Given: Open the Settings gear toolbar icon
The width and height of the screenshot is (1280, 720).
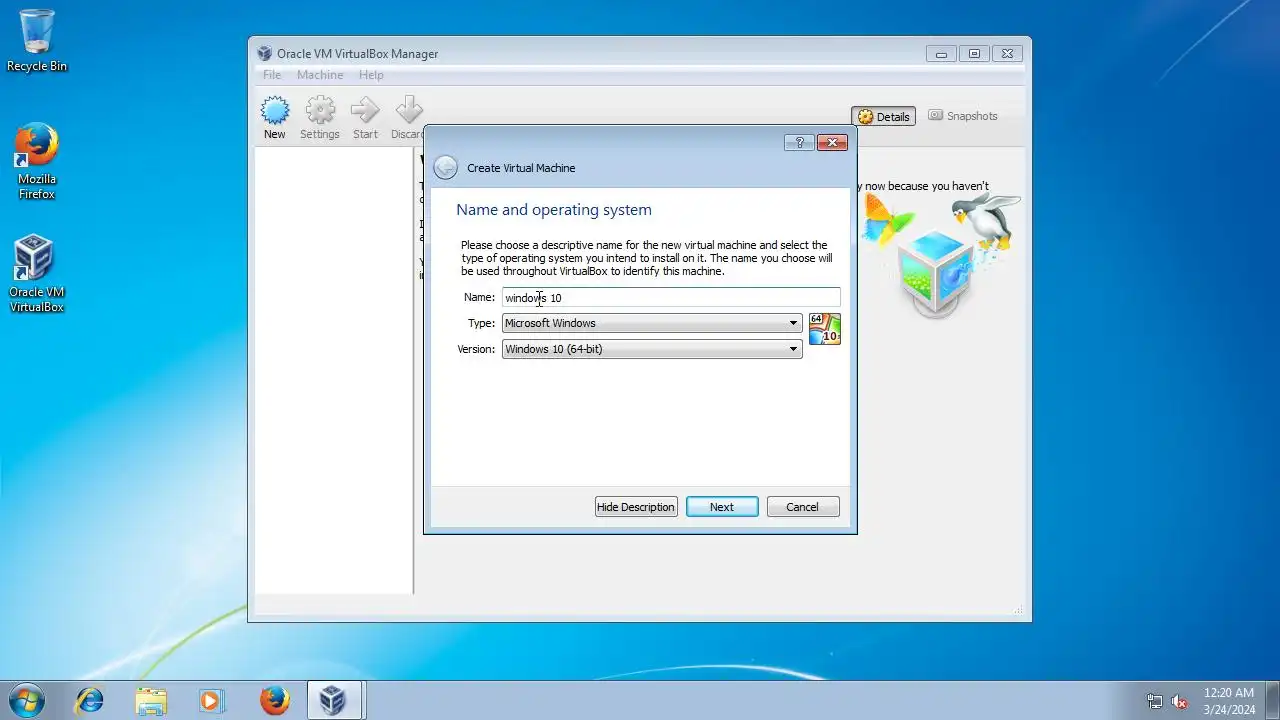Looking at the screenshot, I should tap(320, 118).
